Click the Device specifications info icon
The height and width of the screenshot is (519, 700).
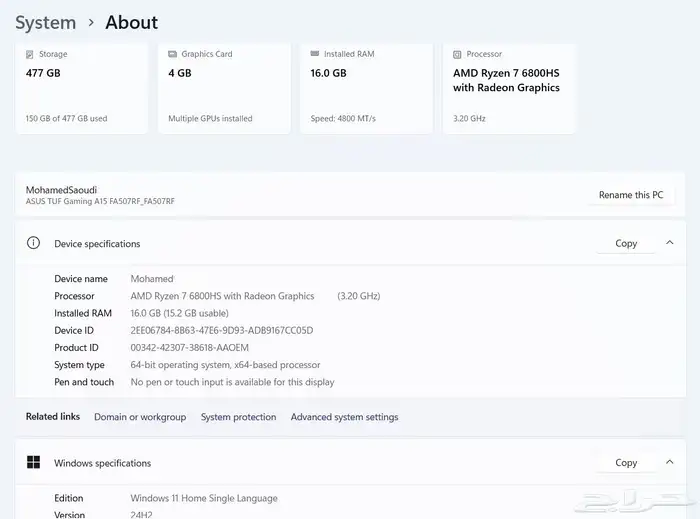point(33,243)
